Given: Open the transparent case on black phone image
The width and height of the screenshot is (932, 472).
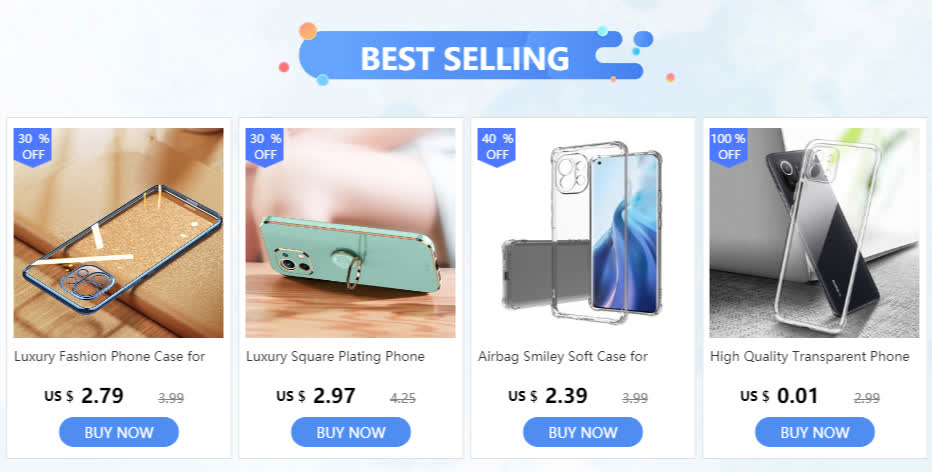Looking at the screenshot, I should click(x=814, y=233).
